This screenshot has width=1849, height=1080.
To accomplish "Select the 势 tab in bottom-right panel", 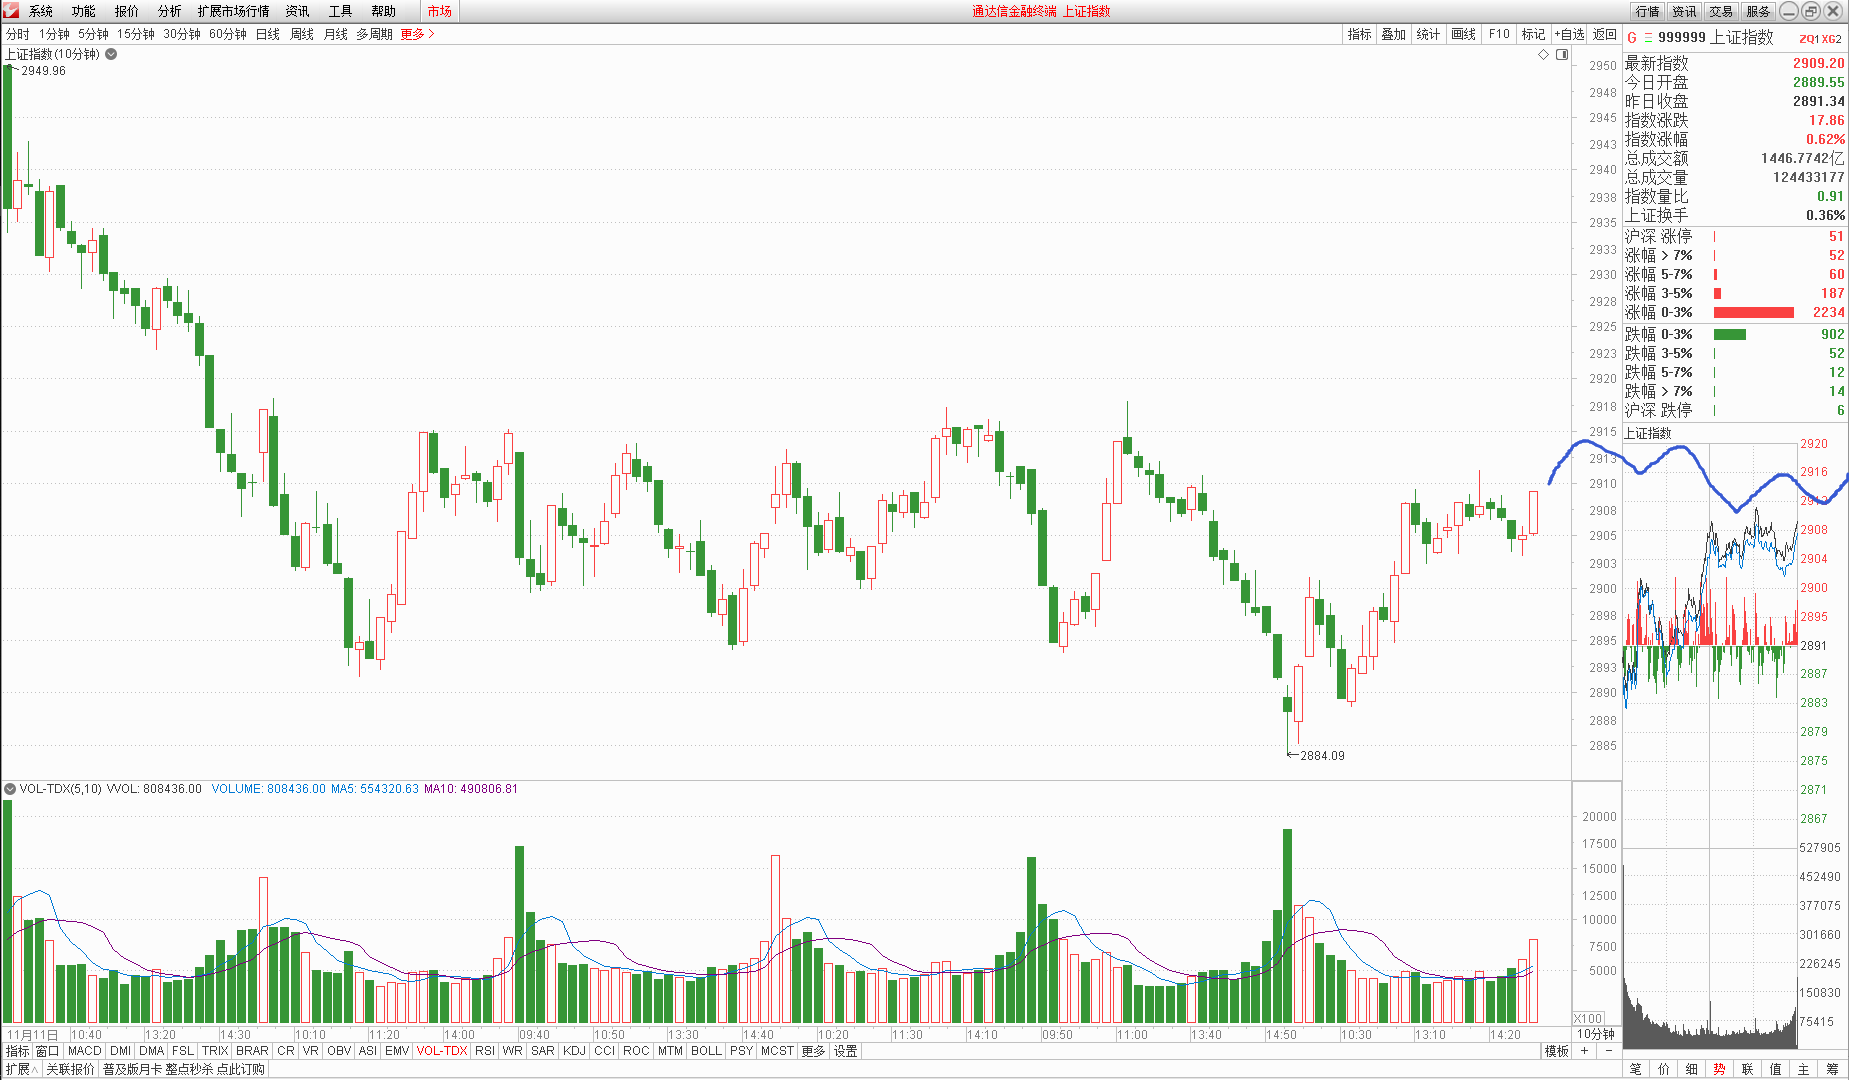I will [1719, 1069].
